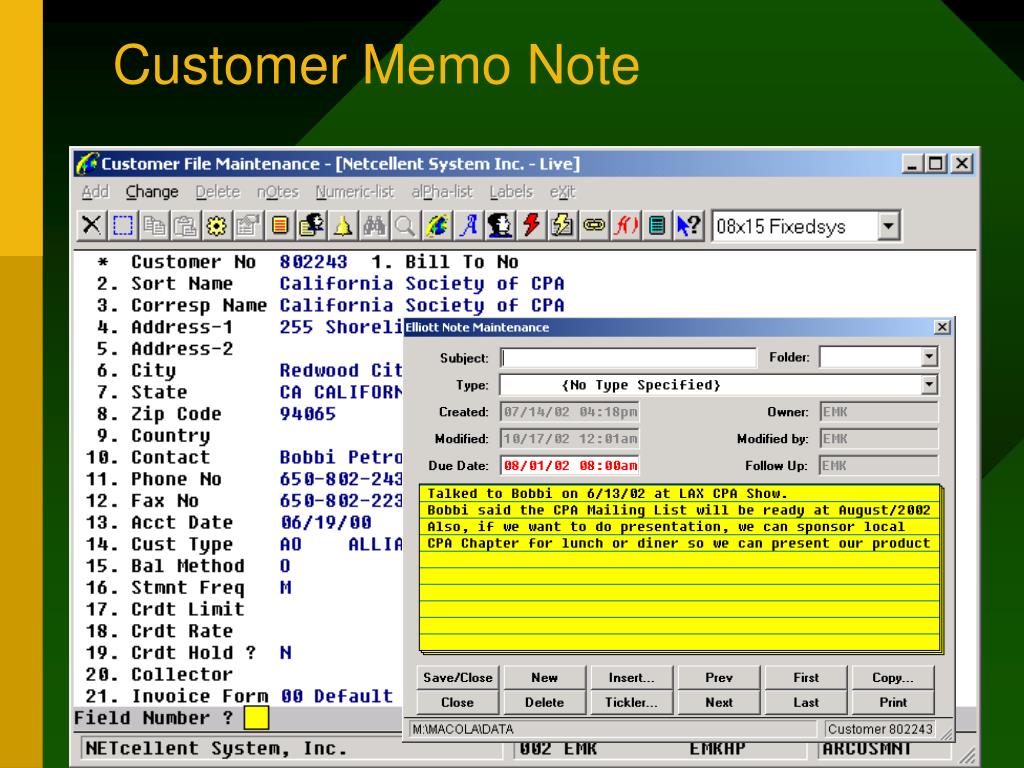The image size is (1024, 768).
Task: Open the Numeric-list menu
Action: pos(355,191)
